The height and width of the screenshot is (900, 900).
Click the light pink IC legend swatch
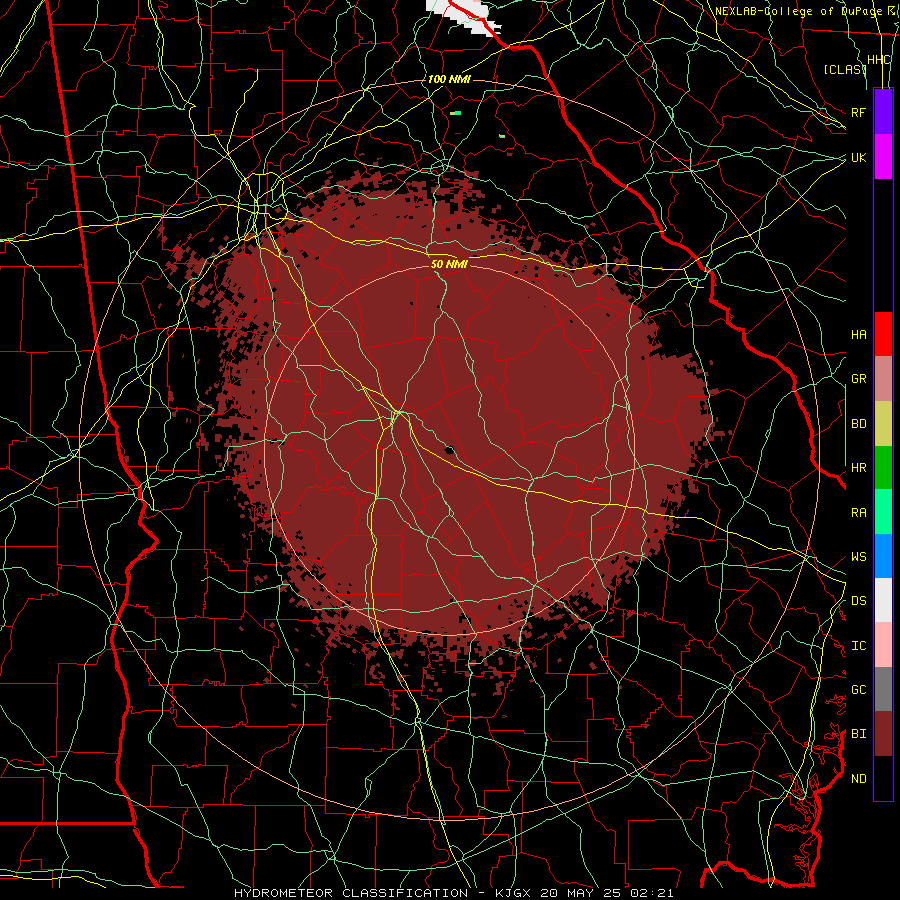coord(883,645)
